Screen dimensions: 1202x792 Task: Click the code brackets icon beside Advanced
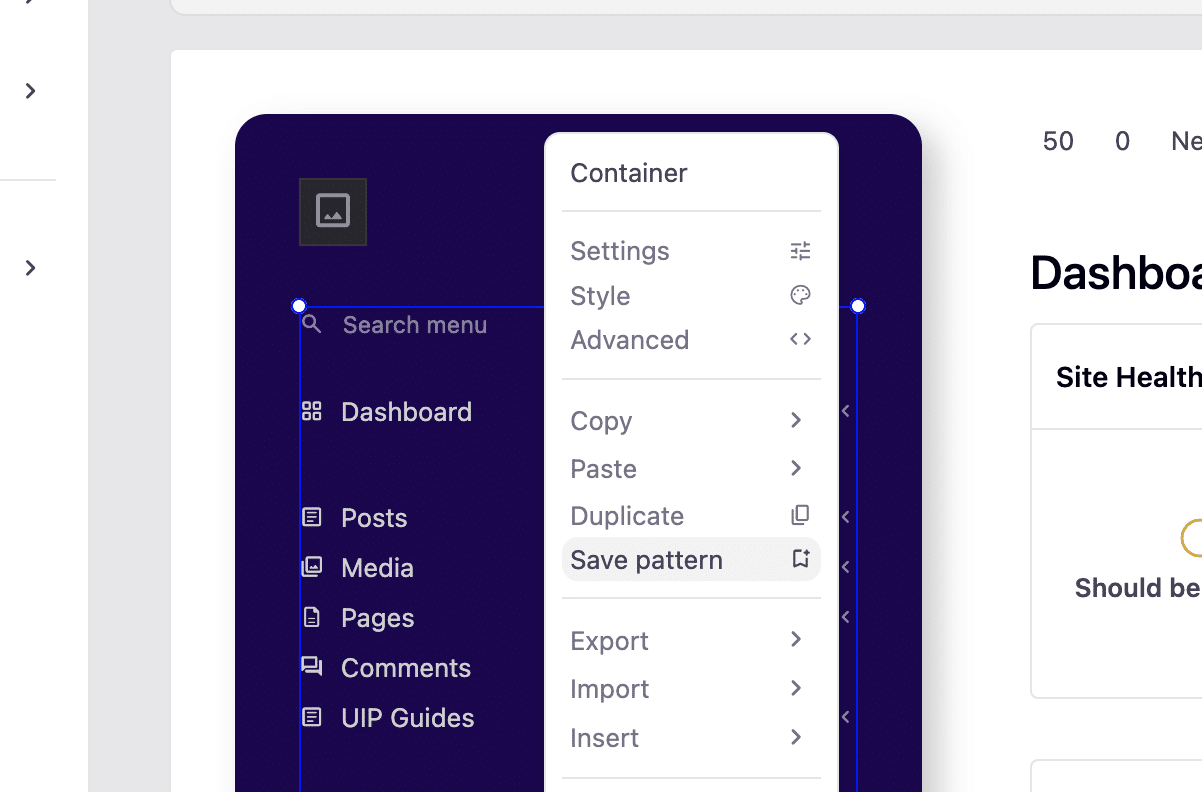tap(800, 340)
